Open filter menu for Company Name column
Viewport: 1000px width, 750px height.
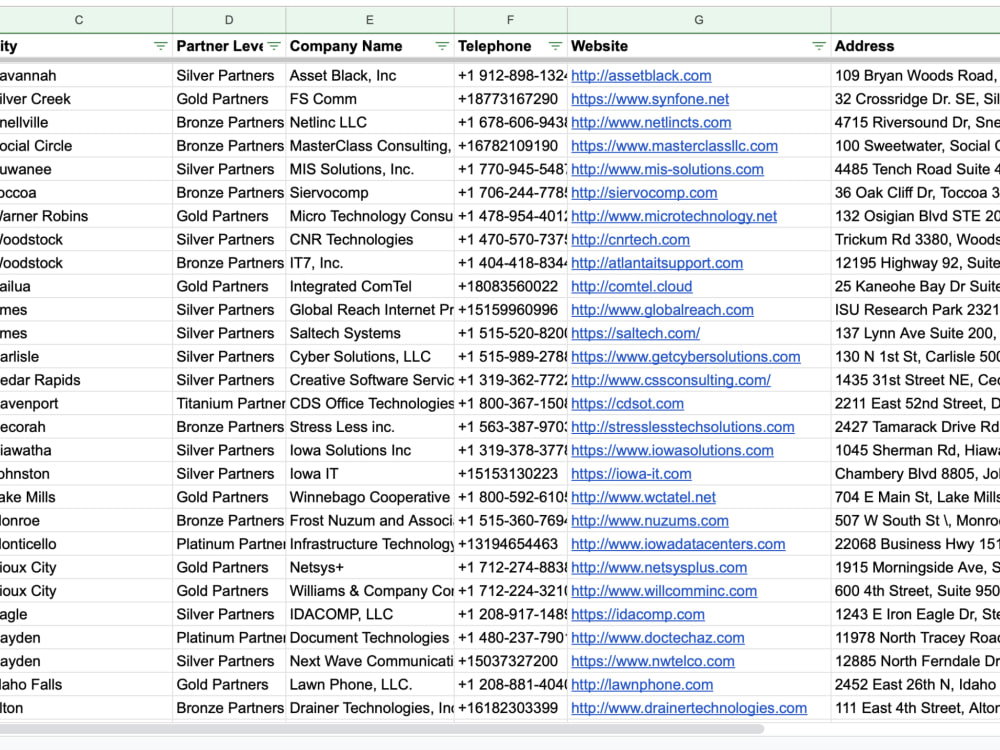pos(442,46)
